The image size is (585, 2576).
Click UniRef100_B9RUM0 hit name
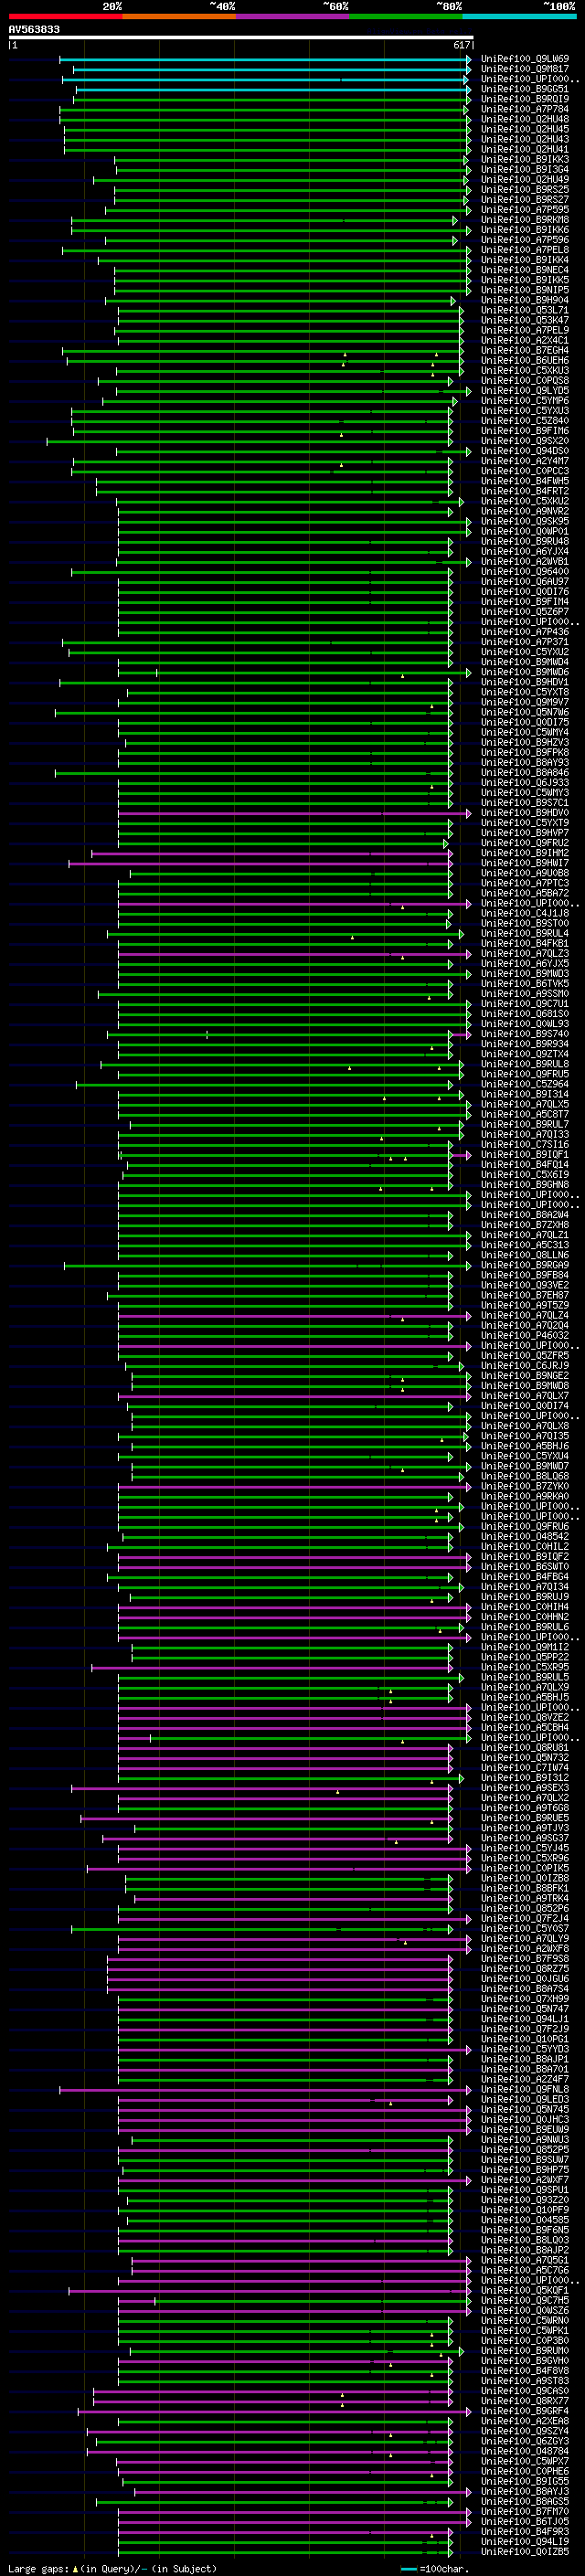point(525,2350)
